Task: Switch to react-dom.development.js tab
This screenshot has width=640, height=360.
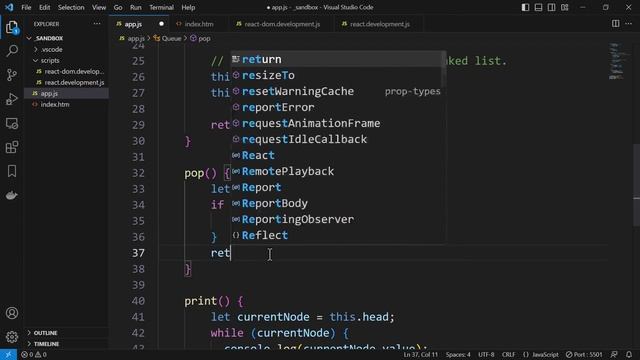Action: (x=282, y=24)
